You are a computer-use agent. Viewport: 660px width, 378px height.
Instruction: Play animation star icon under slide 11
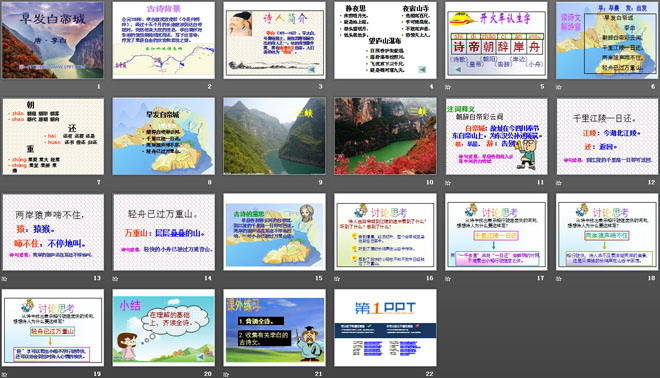click(448, 183)
